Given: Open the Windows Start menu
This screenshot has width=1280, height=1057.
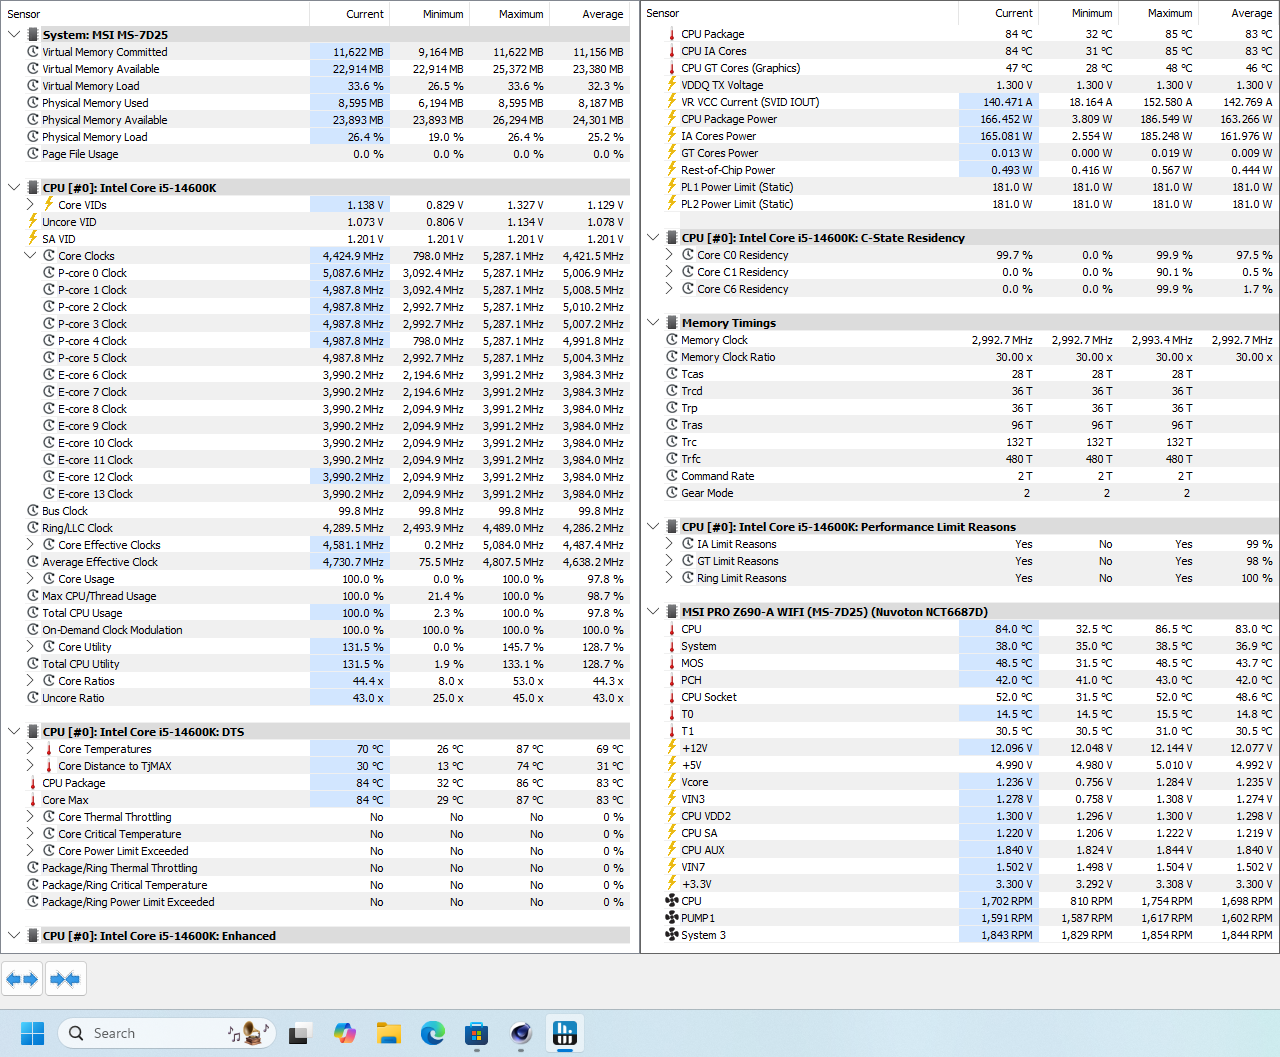Looking at the screenshot, I should click(x=33, y=1033).
